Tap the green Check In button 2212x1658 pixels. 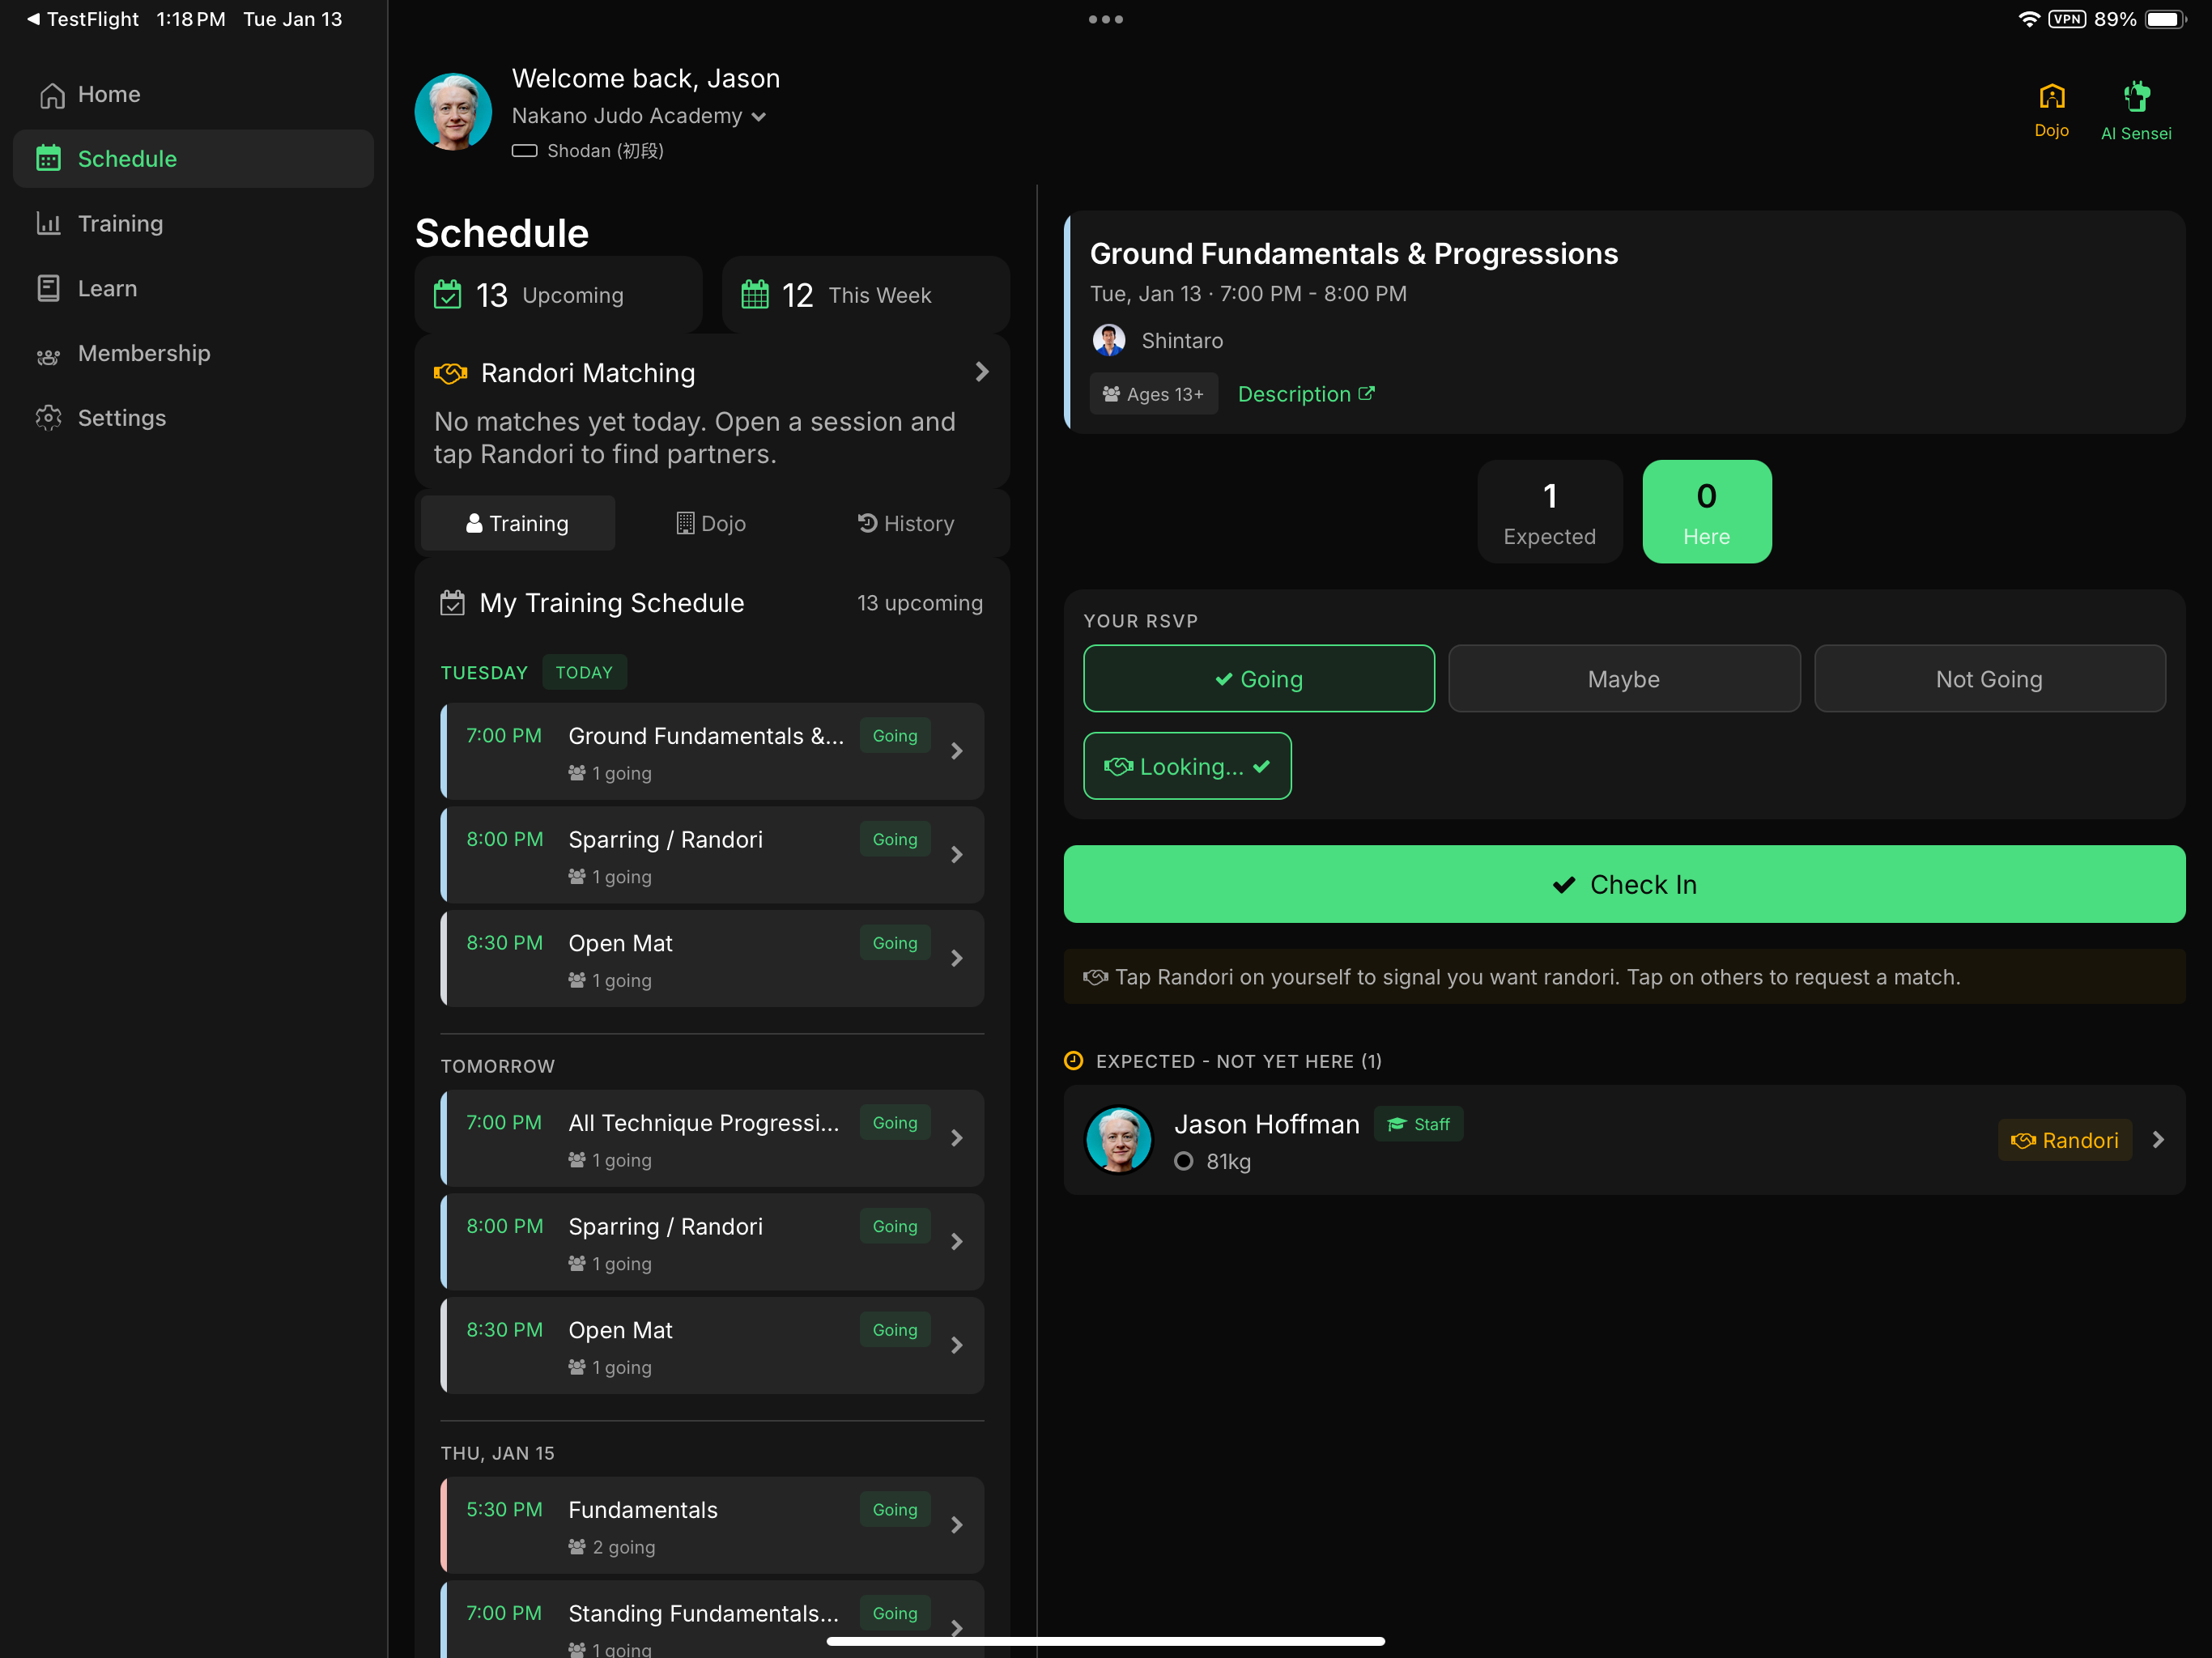click(1624, 884)
